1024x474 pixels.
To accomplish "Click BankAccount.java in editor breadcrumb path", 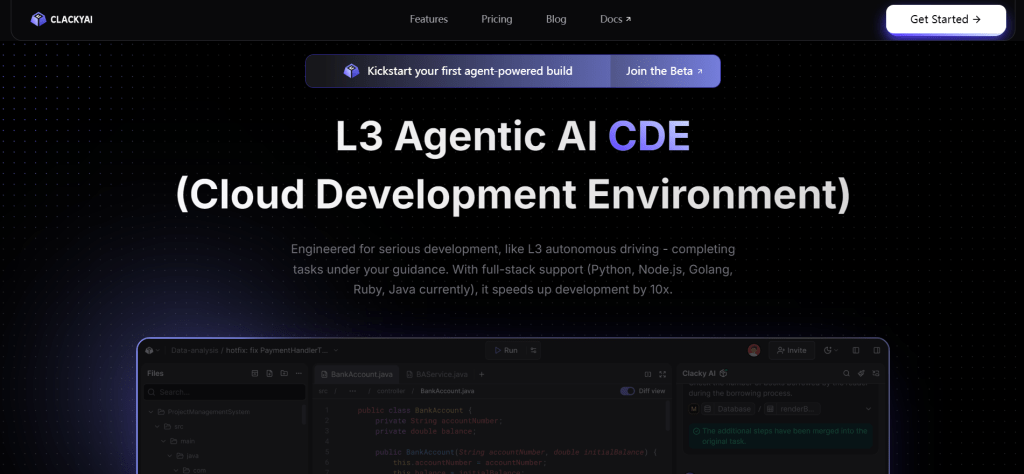I will [x=447, y=391].
